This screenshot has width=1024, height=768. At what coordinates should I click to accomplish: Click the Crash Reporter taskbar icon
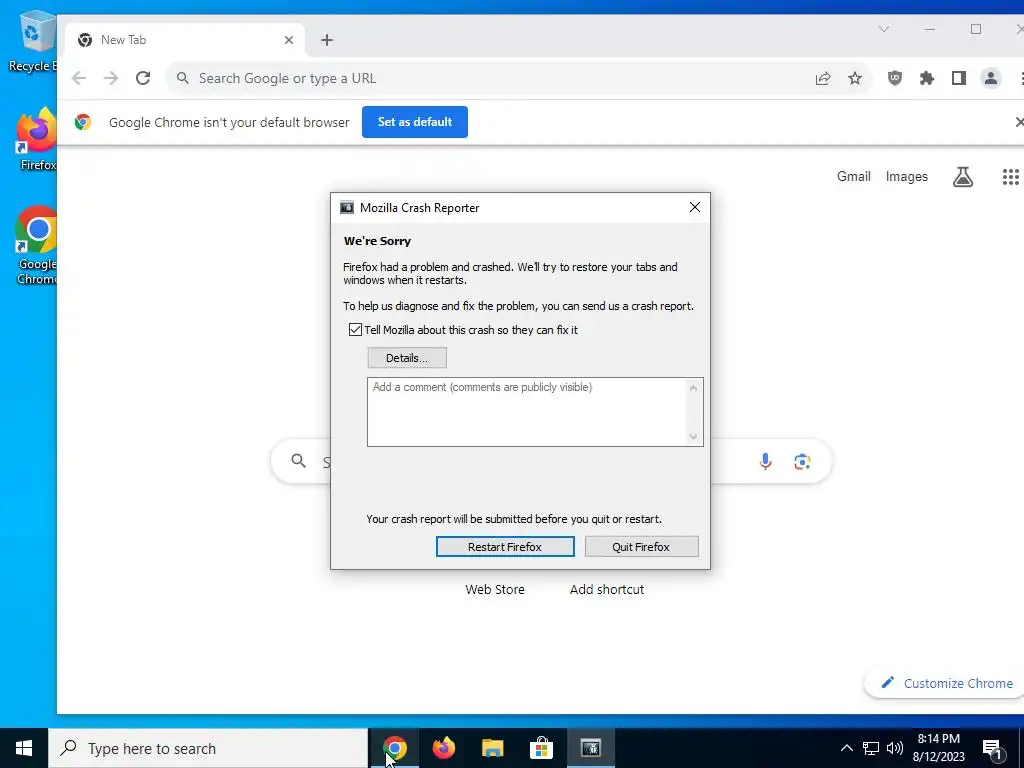590,748
